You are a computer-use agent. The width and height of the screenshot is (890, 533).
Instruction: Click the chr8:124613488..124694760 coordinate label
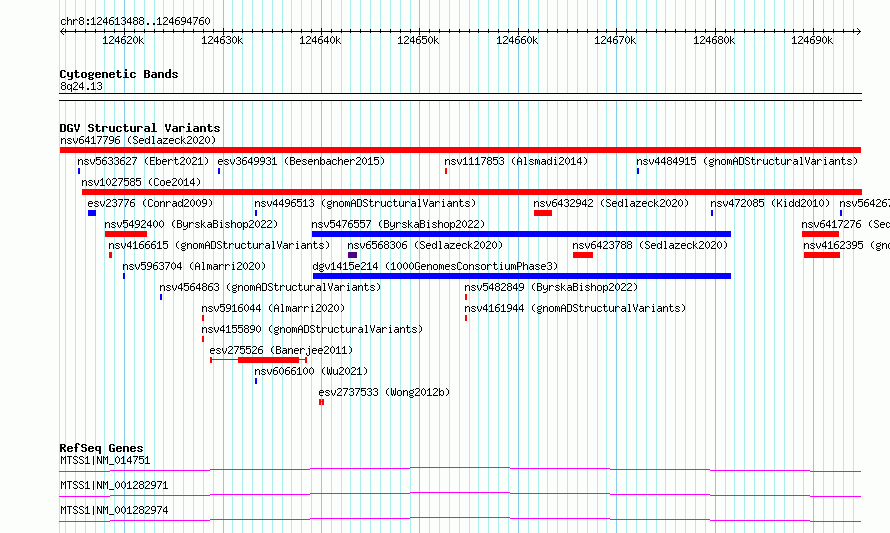tap(135, 21)
